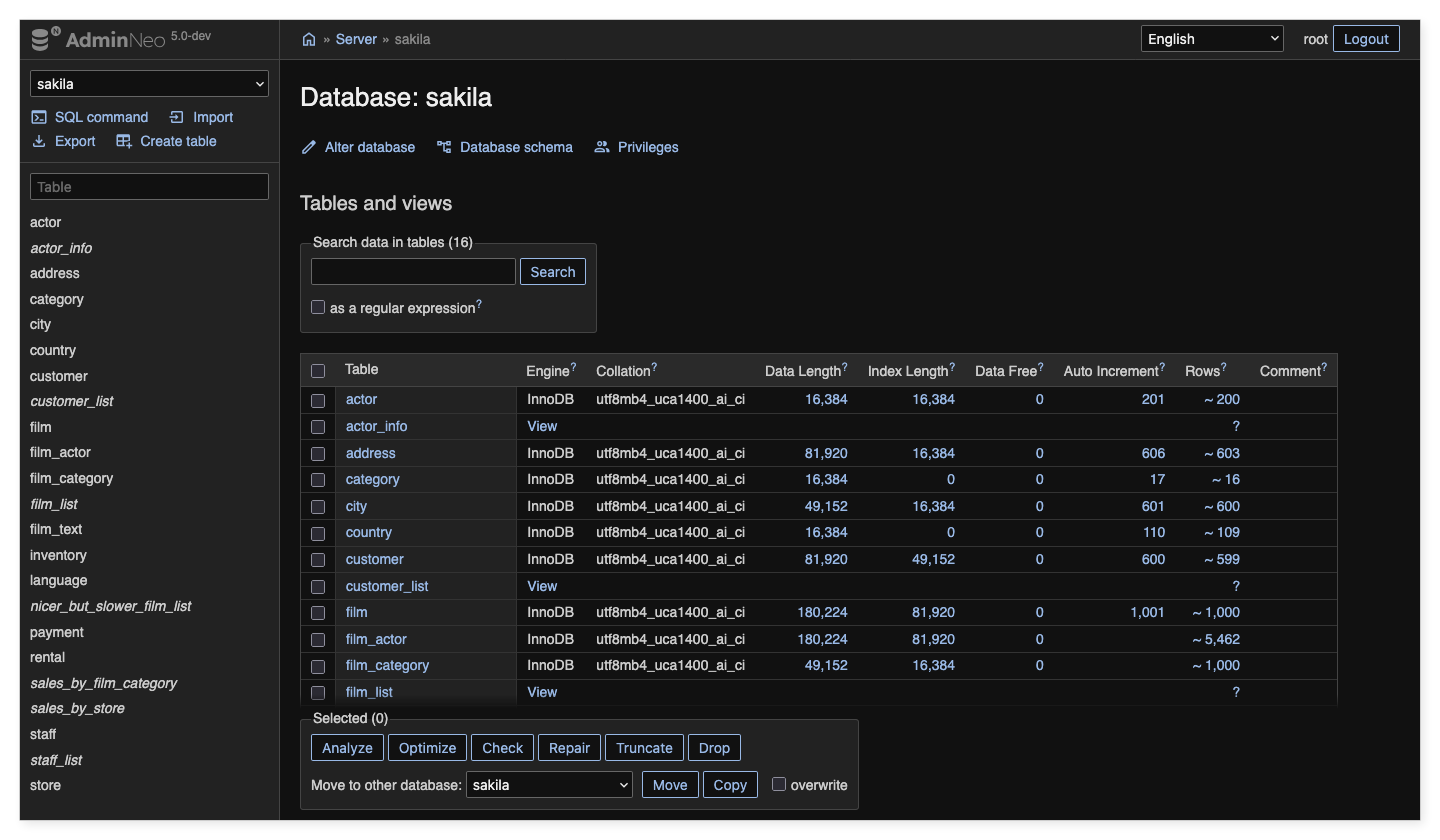This screenshot has height=840, width=1440.
Task: Open SQL command via its terminal icon
Action: 39,117
